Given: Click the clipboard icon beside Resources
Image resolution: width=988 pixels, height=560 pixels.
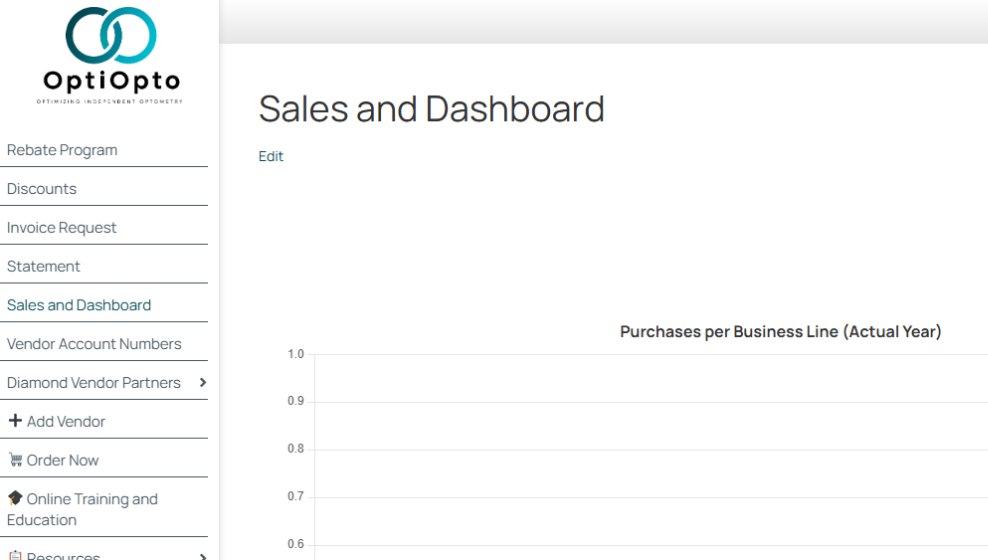Looking at the screenshot, I should click(x=15, y=556).
